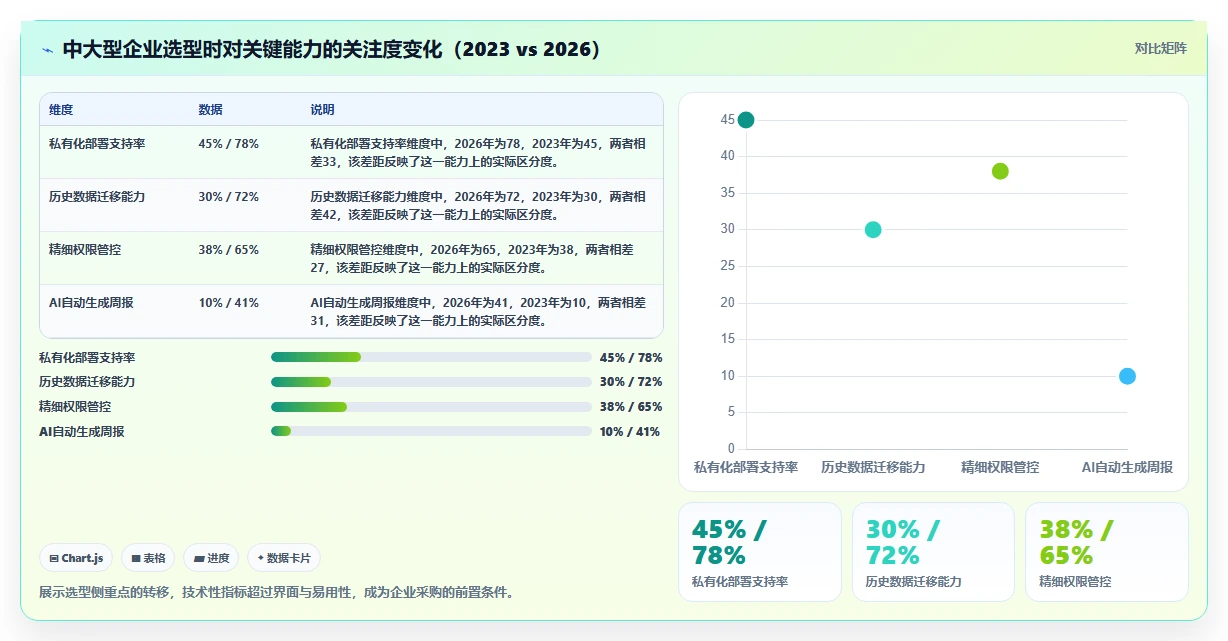Open the 38% / 65% data card

pos(1106,552)
